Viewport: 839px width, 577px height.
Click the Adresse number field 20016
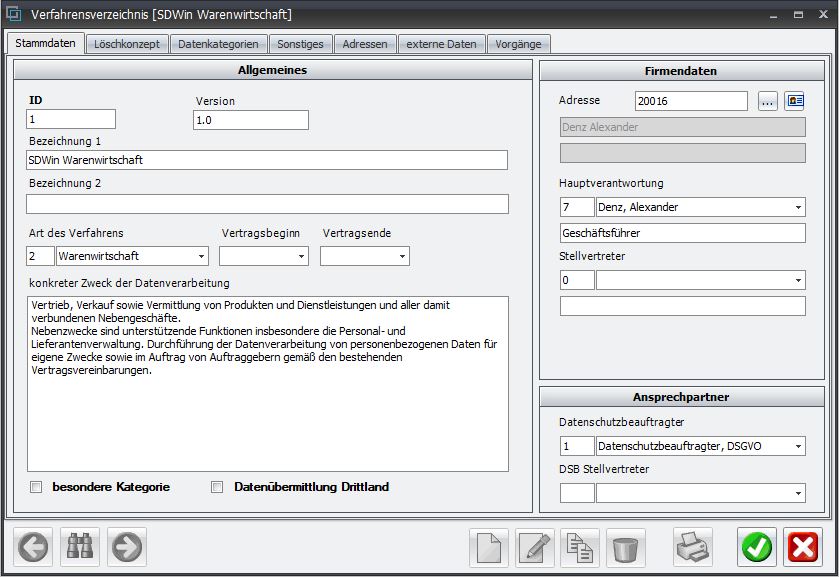pos(691,101)
